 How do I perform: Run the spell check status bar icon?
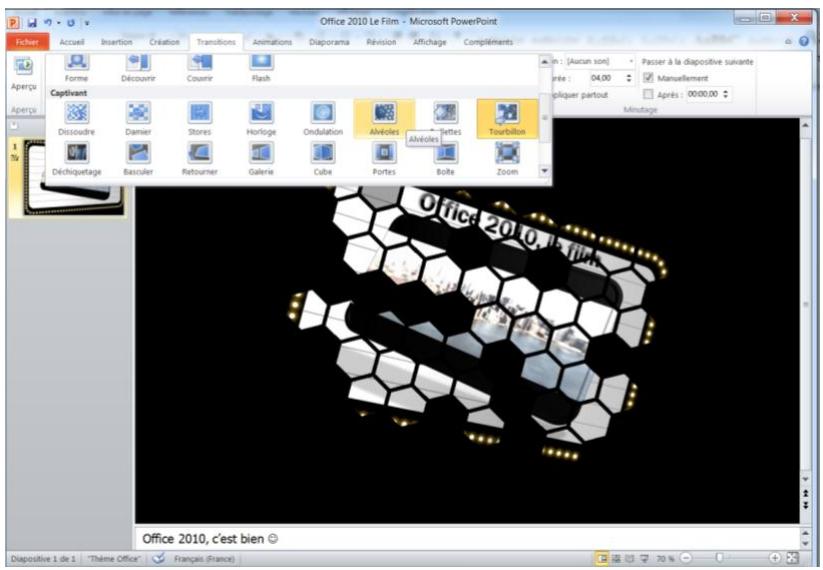159,558
